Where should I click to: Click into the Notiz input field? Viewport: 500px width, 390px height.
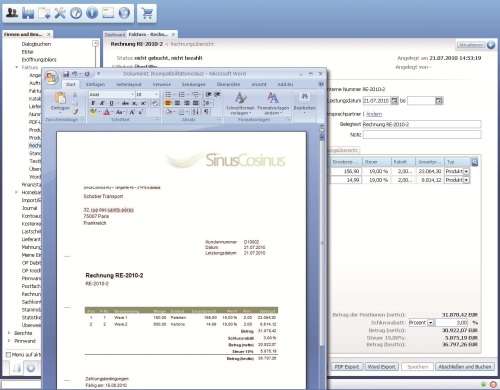tap(422, 134)
